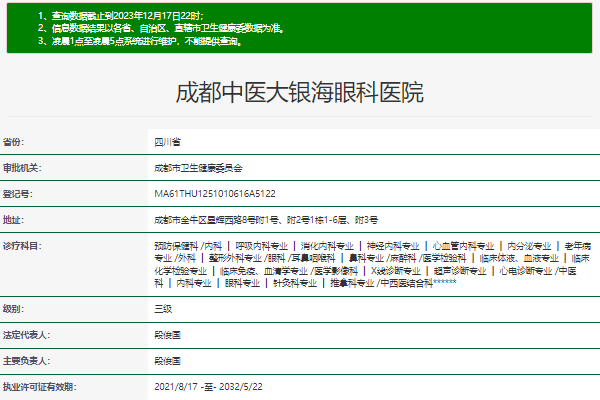Click 心血管内科专业 in the department list
600x400 pixels.
463,246
